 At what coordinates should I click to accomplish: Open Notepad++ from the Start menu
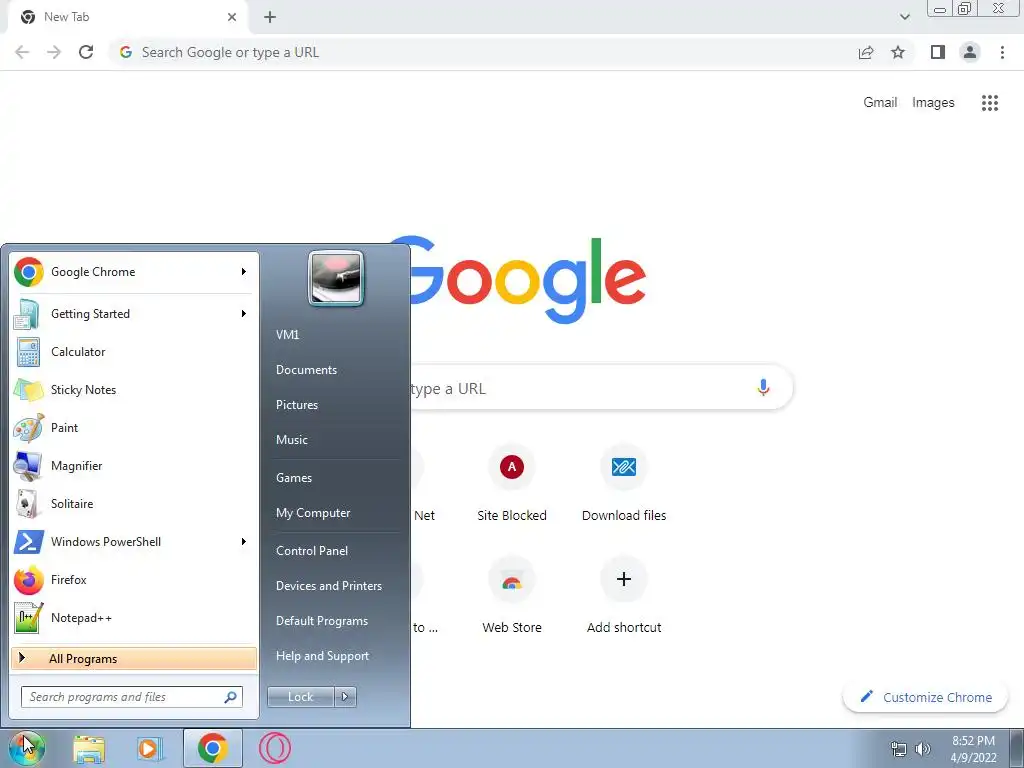[134, 618]
